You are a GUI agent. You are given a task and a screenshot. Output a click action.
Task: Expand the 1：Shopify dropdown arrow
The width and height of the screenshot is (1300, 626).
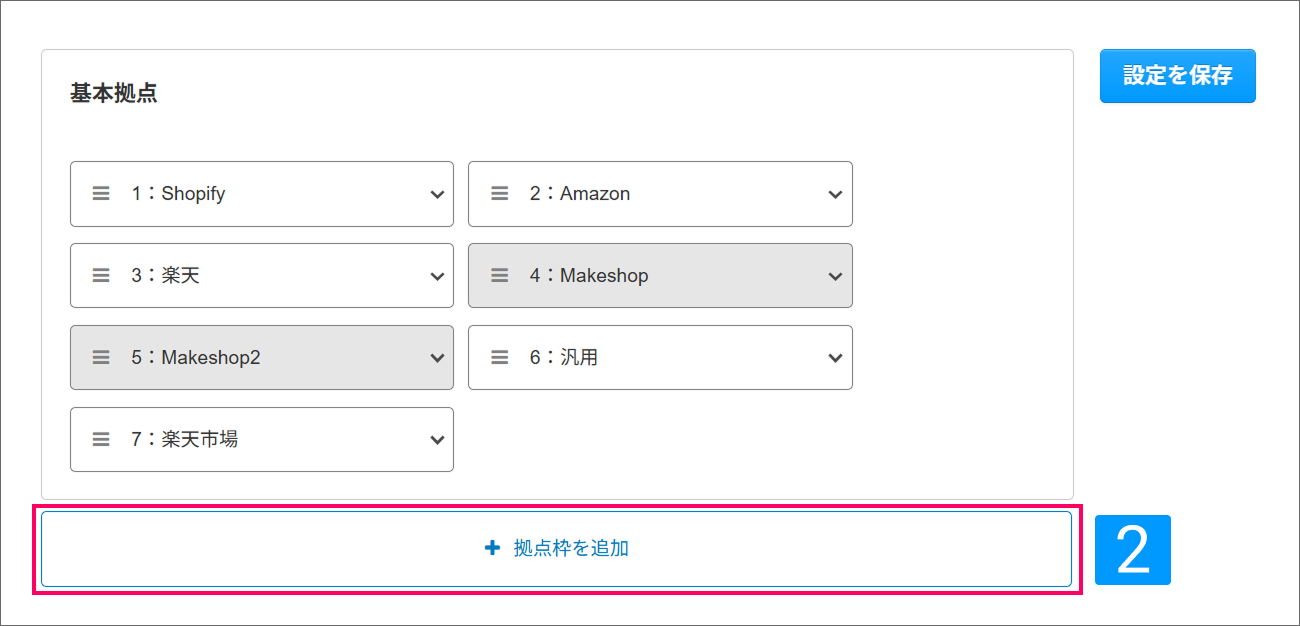coord(437,195)
